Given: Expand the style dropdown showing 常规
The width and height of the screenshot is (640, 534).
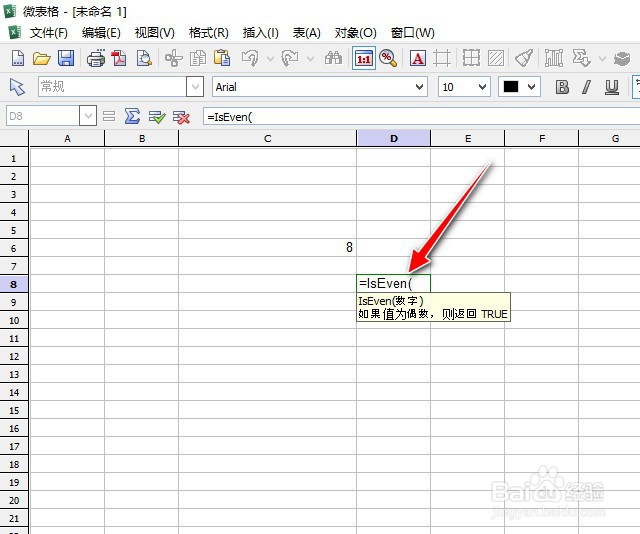Looking at the screenshot, I should tap(195, 87).
